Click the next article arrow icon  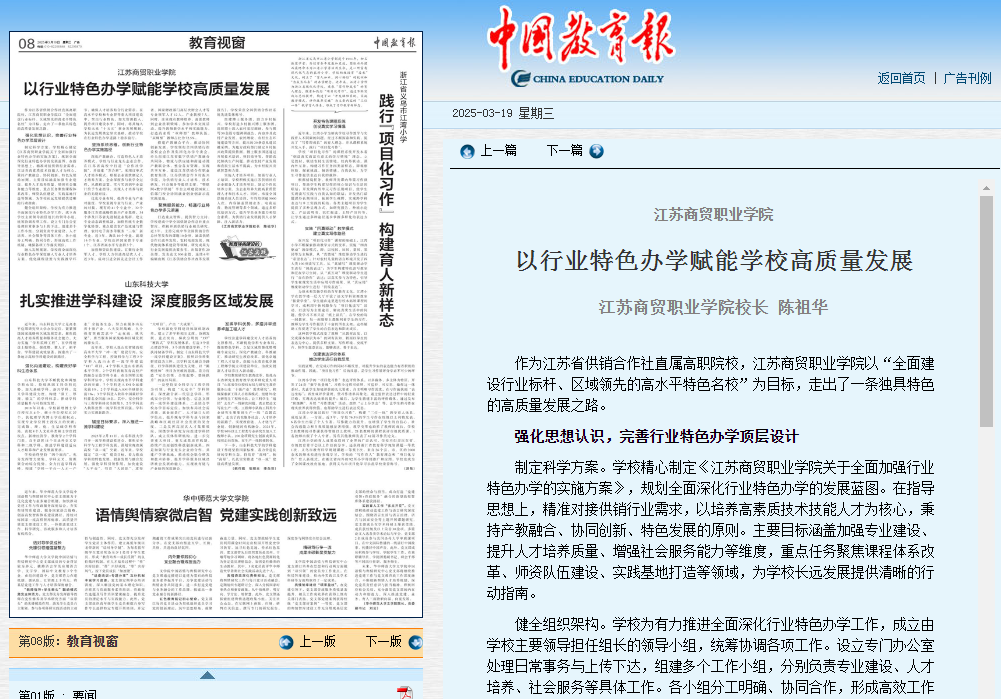tap(597, 151)
